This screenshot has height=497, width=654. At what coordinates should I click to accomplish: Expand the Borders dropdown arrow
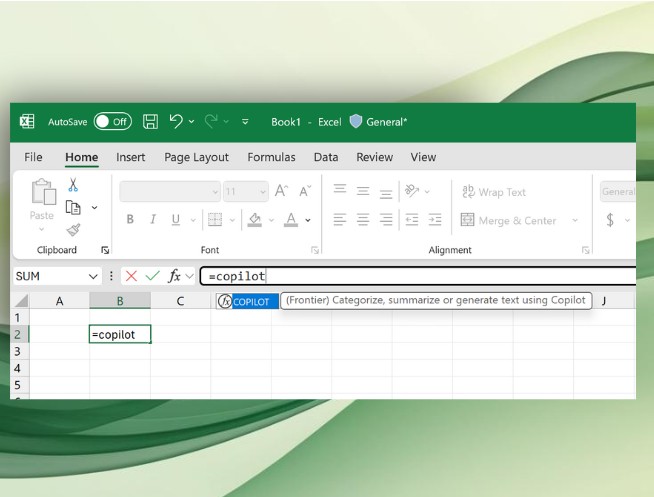232,220
